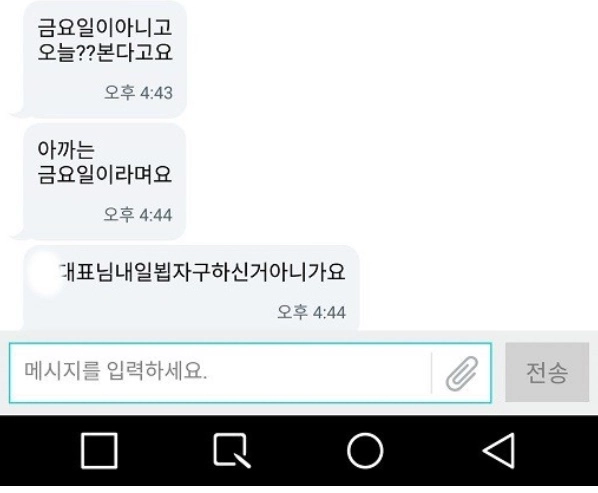
Task: Click the 오후 4:44 timestamp in the last message
Action: 311,312
